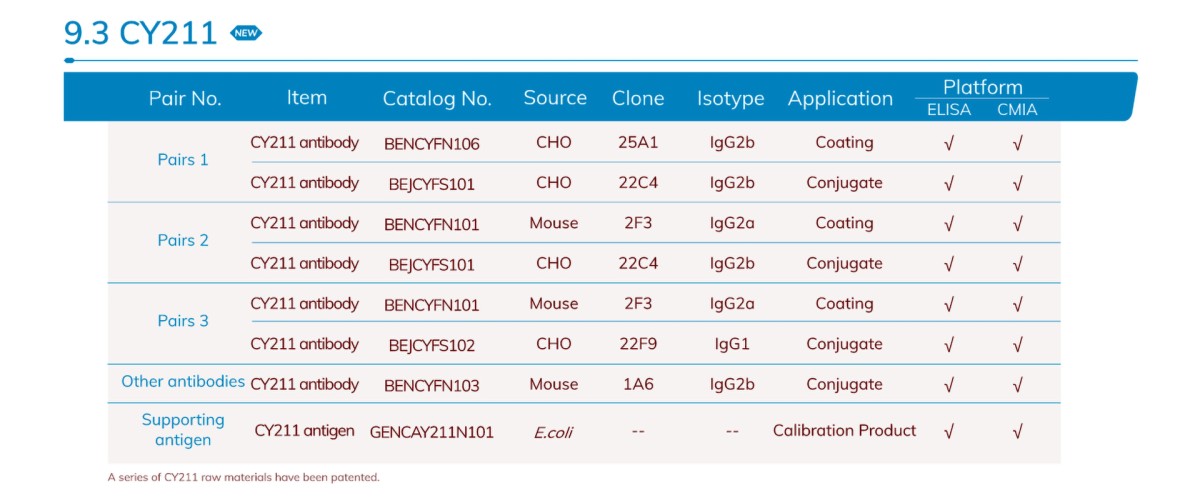Click the CMIA checkmark in BENCYFN103 row

(1017, 385)
